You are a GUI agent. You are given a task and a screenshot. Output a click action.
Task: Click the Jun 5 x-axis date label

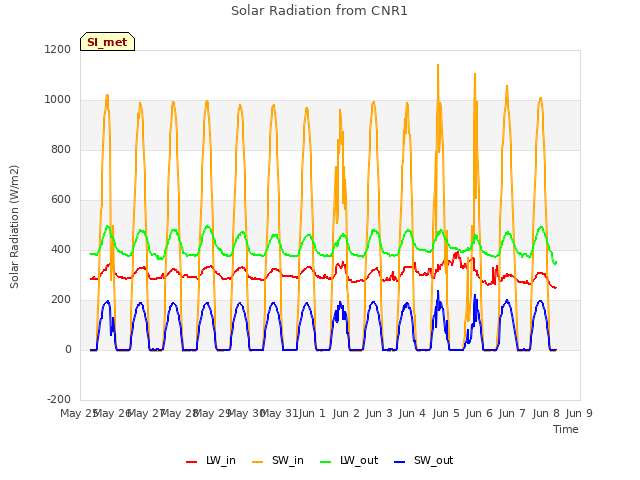click(446, 413)
